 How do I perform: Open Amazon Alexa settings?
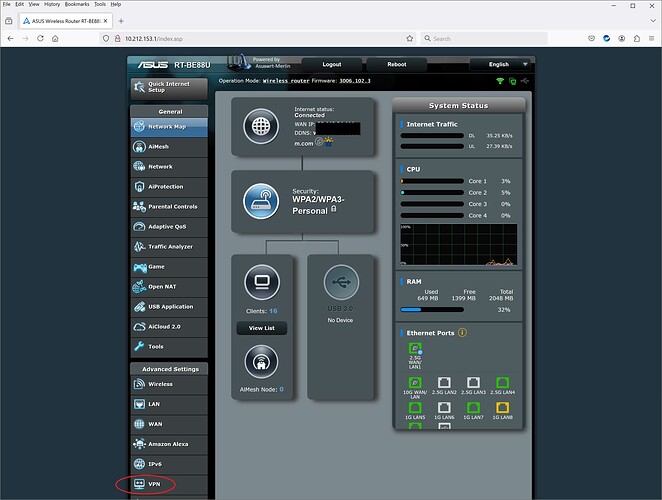(169, 444)
